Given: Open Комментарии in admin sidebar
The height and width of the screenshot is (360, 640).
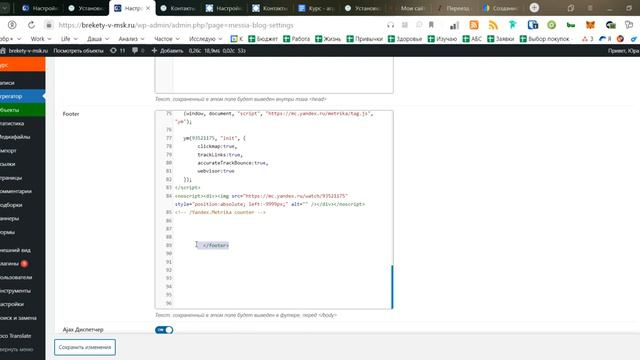Looking at the screenshot, I should (x=16, y=191).
